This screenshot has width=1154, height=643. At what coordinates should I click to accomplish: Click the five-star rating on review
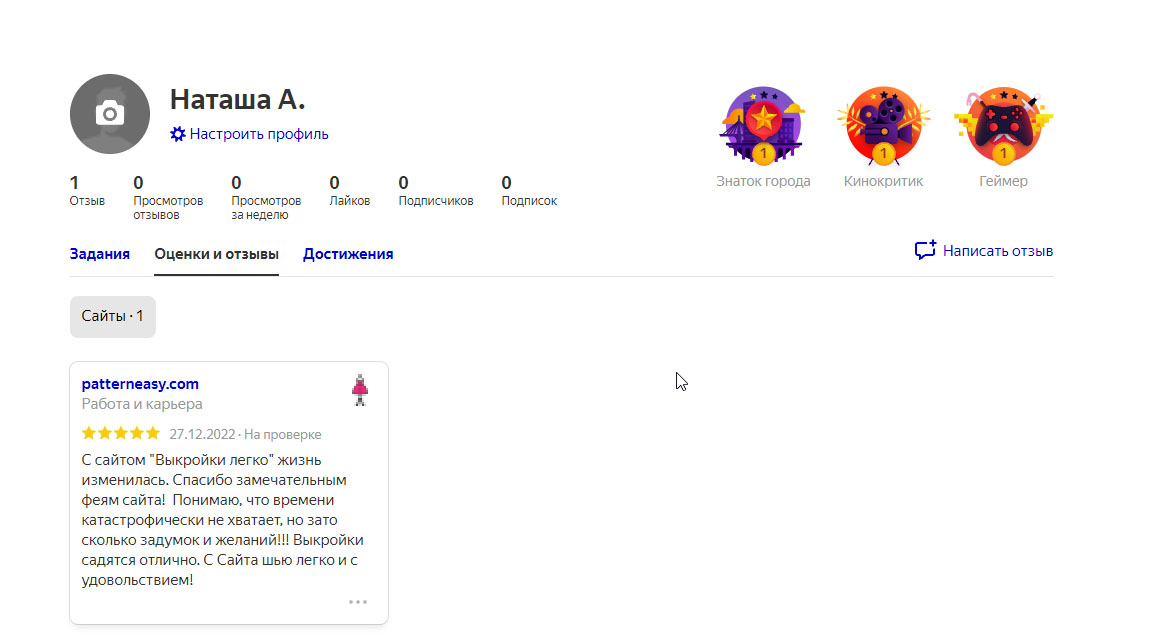pyautogui.click(x=121, y=434)
